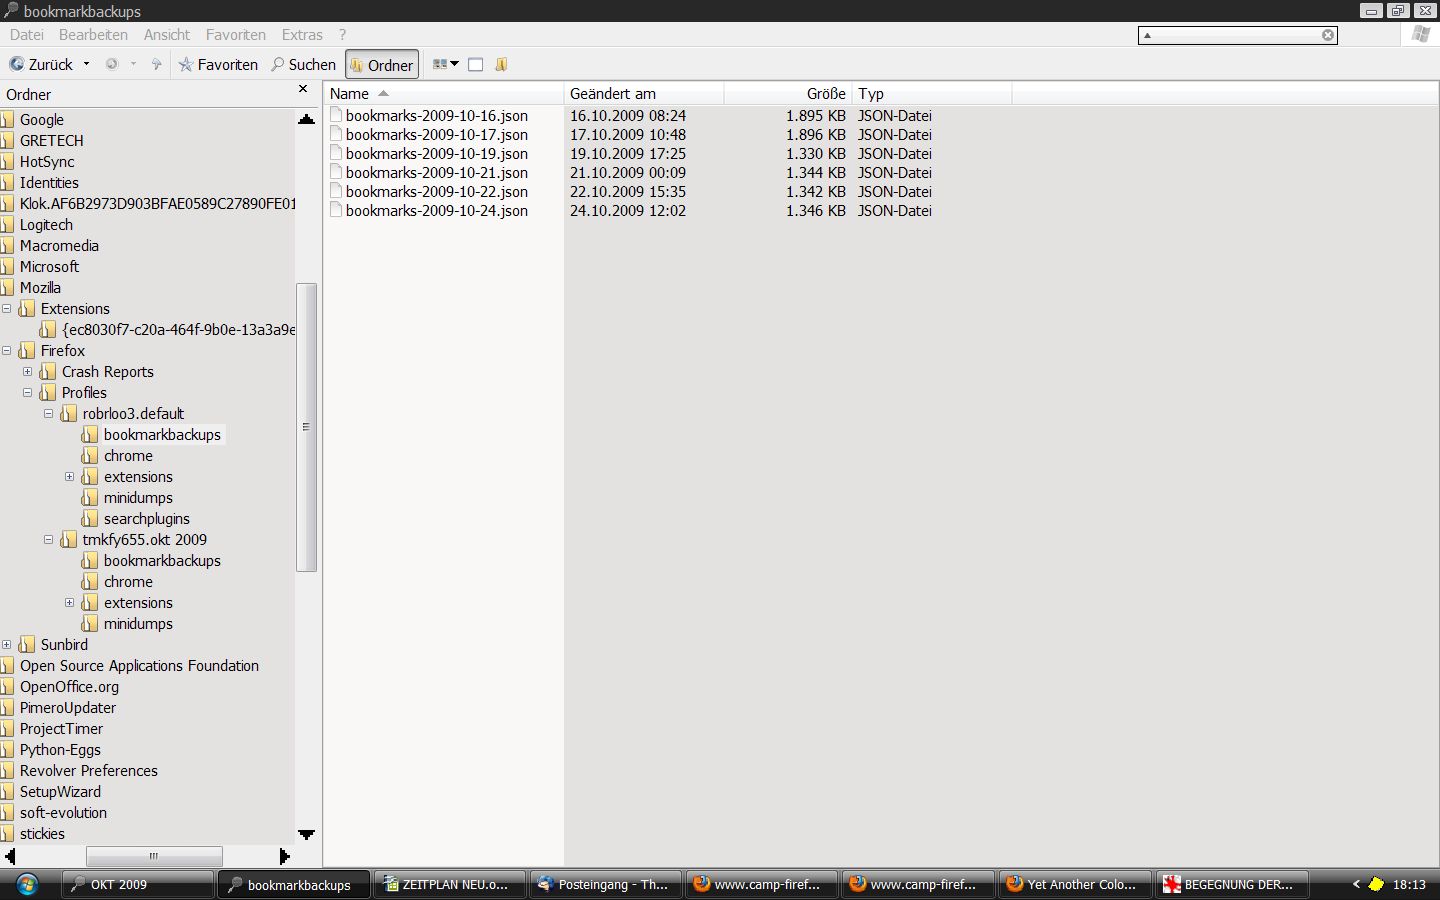Open the view mode dropdown in toolbar
This screenshot has height=900, width=1440.
tap(445, 64)
